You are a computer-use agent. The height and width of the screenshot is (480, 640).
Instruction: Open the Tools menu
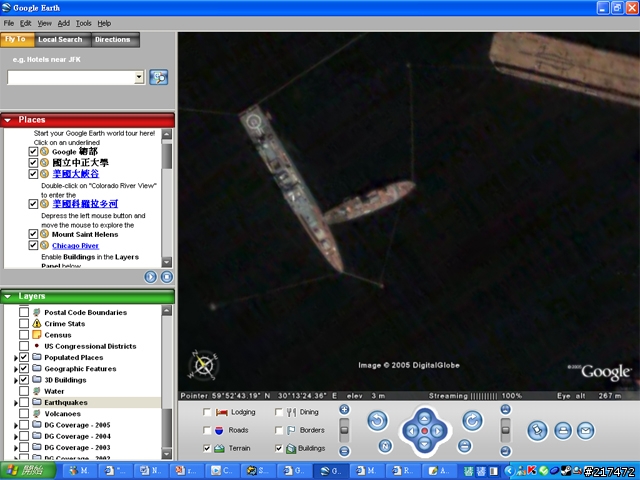click(83, 23)
